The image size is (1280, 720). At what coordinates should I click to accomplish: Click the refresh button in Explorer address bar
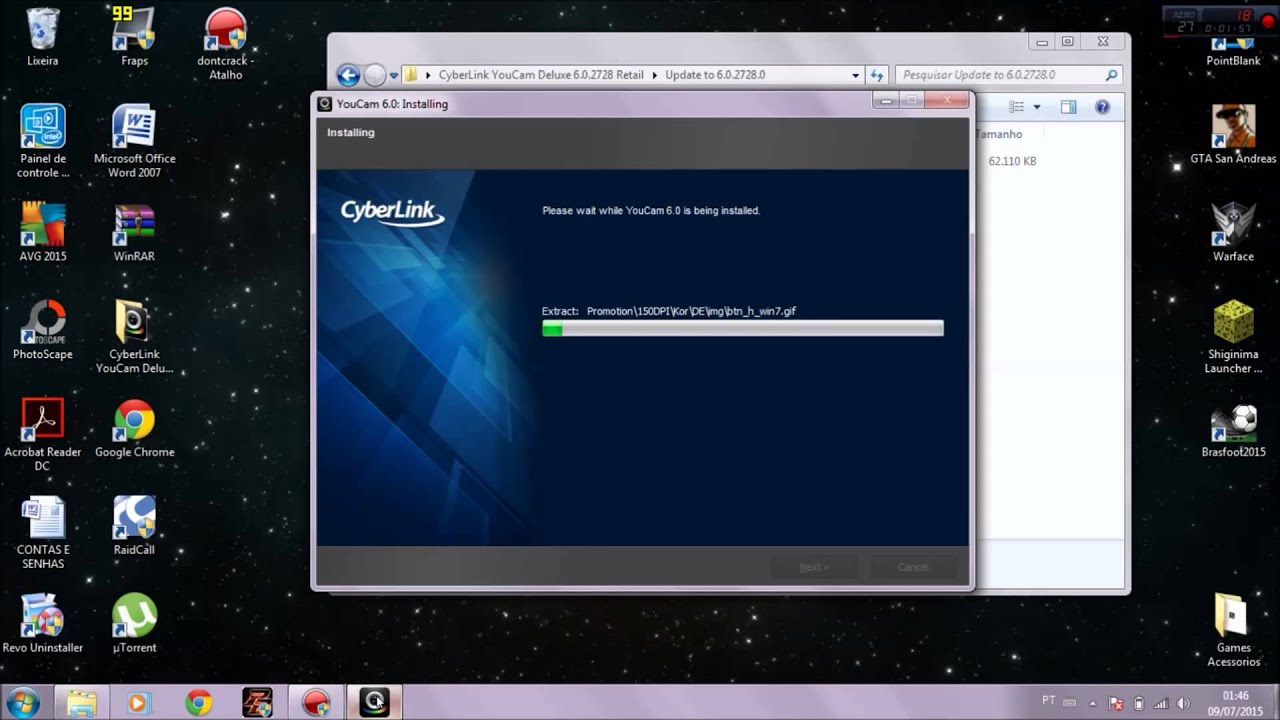pos(877,75)
